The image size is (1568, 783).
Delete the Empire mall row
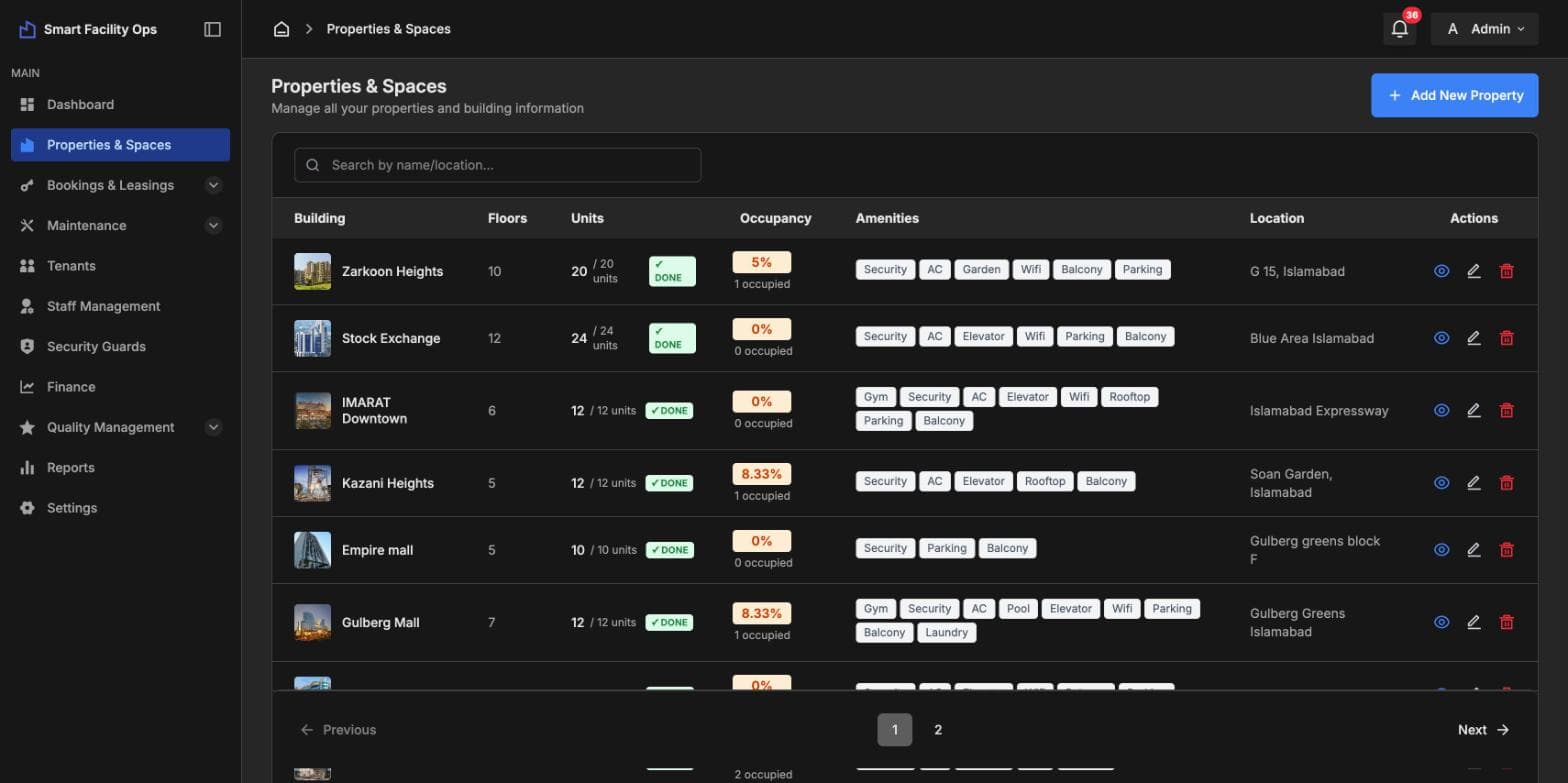(1506, 549)
